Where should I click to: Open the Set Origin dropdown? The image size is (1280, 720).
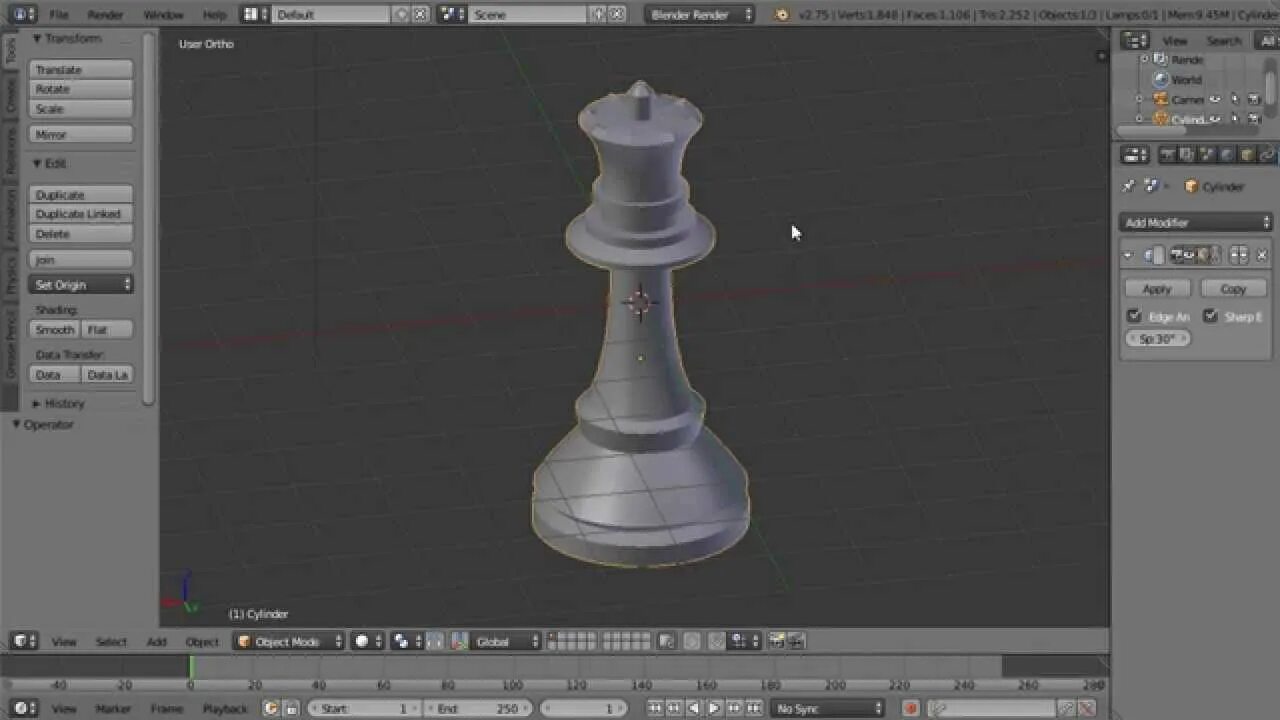81,285
